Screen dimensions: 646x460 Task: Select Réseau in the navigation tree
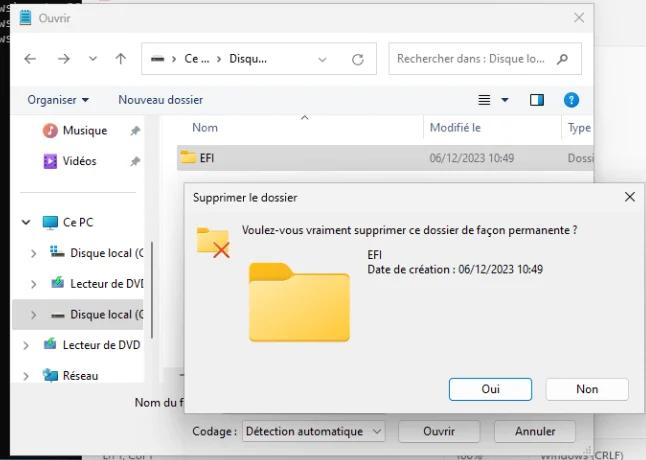point(80,376)
